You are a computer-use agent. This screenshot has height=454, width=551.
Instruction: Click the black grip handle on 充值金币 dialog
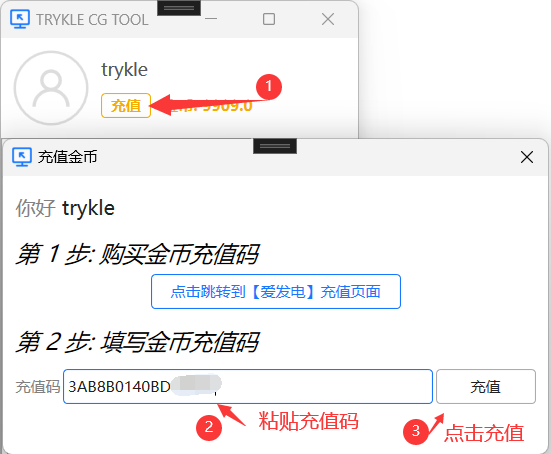coord(275,146)
